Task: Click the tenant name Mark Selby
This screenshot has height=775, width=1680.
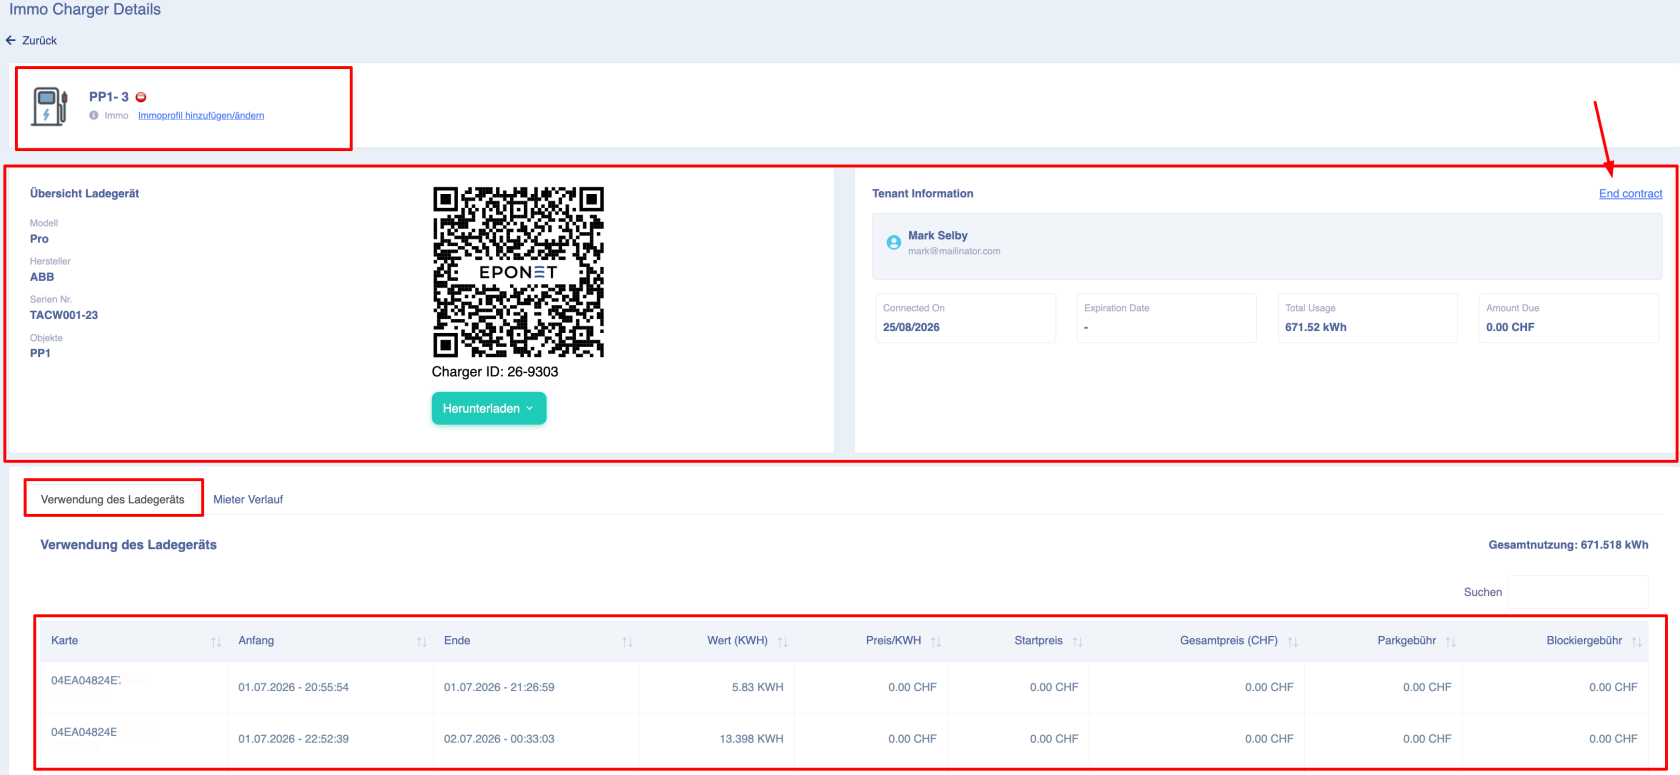Action: [x=938, y=236]
